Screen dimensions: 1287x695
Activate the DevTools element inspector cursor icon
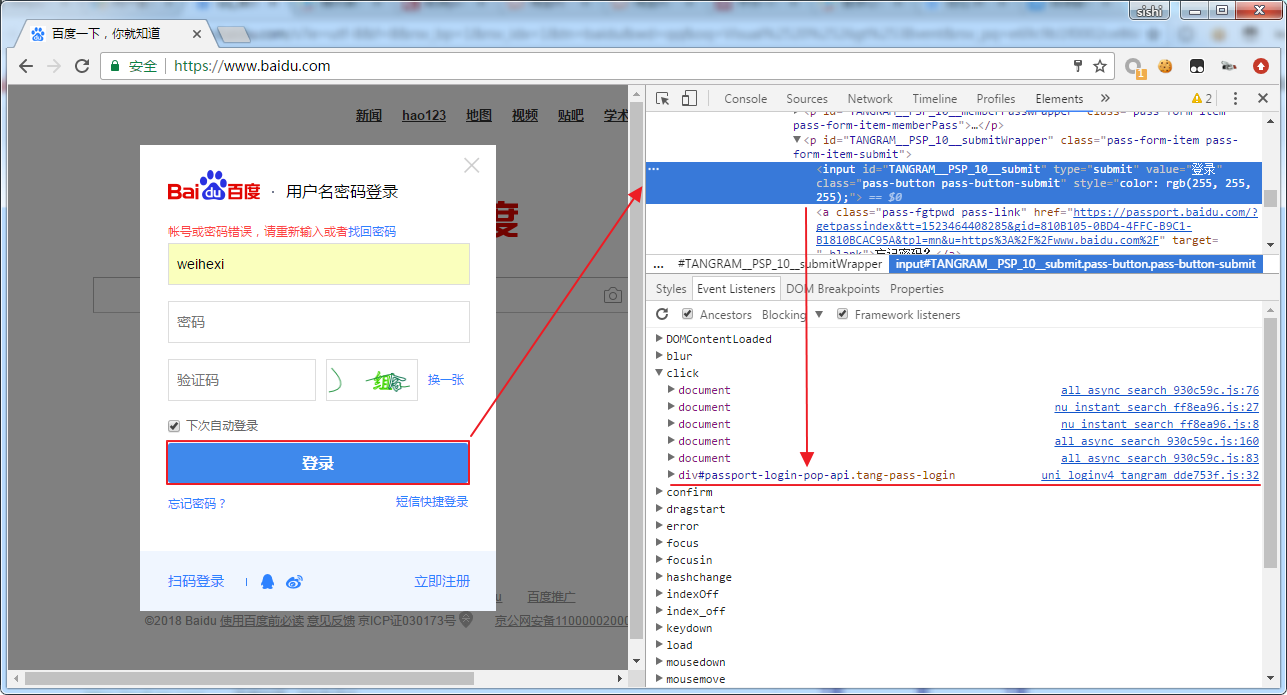pos(662,98)
